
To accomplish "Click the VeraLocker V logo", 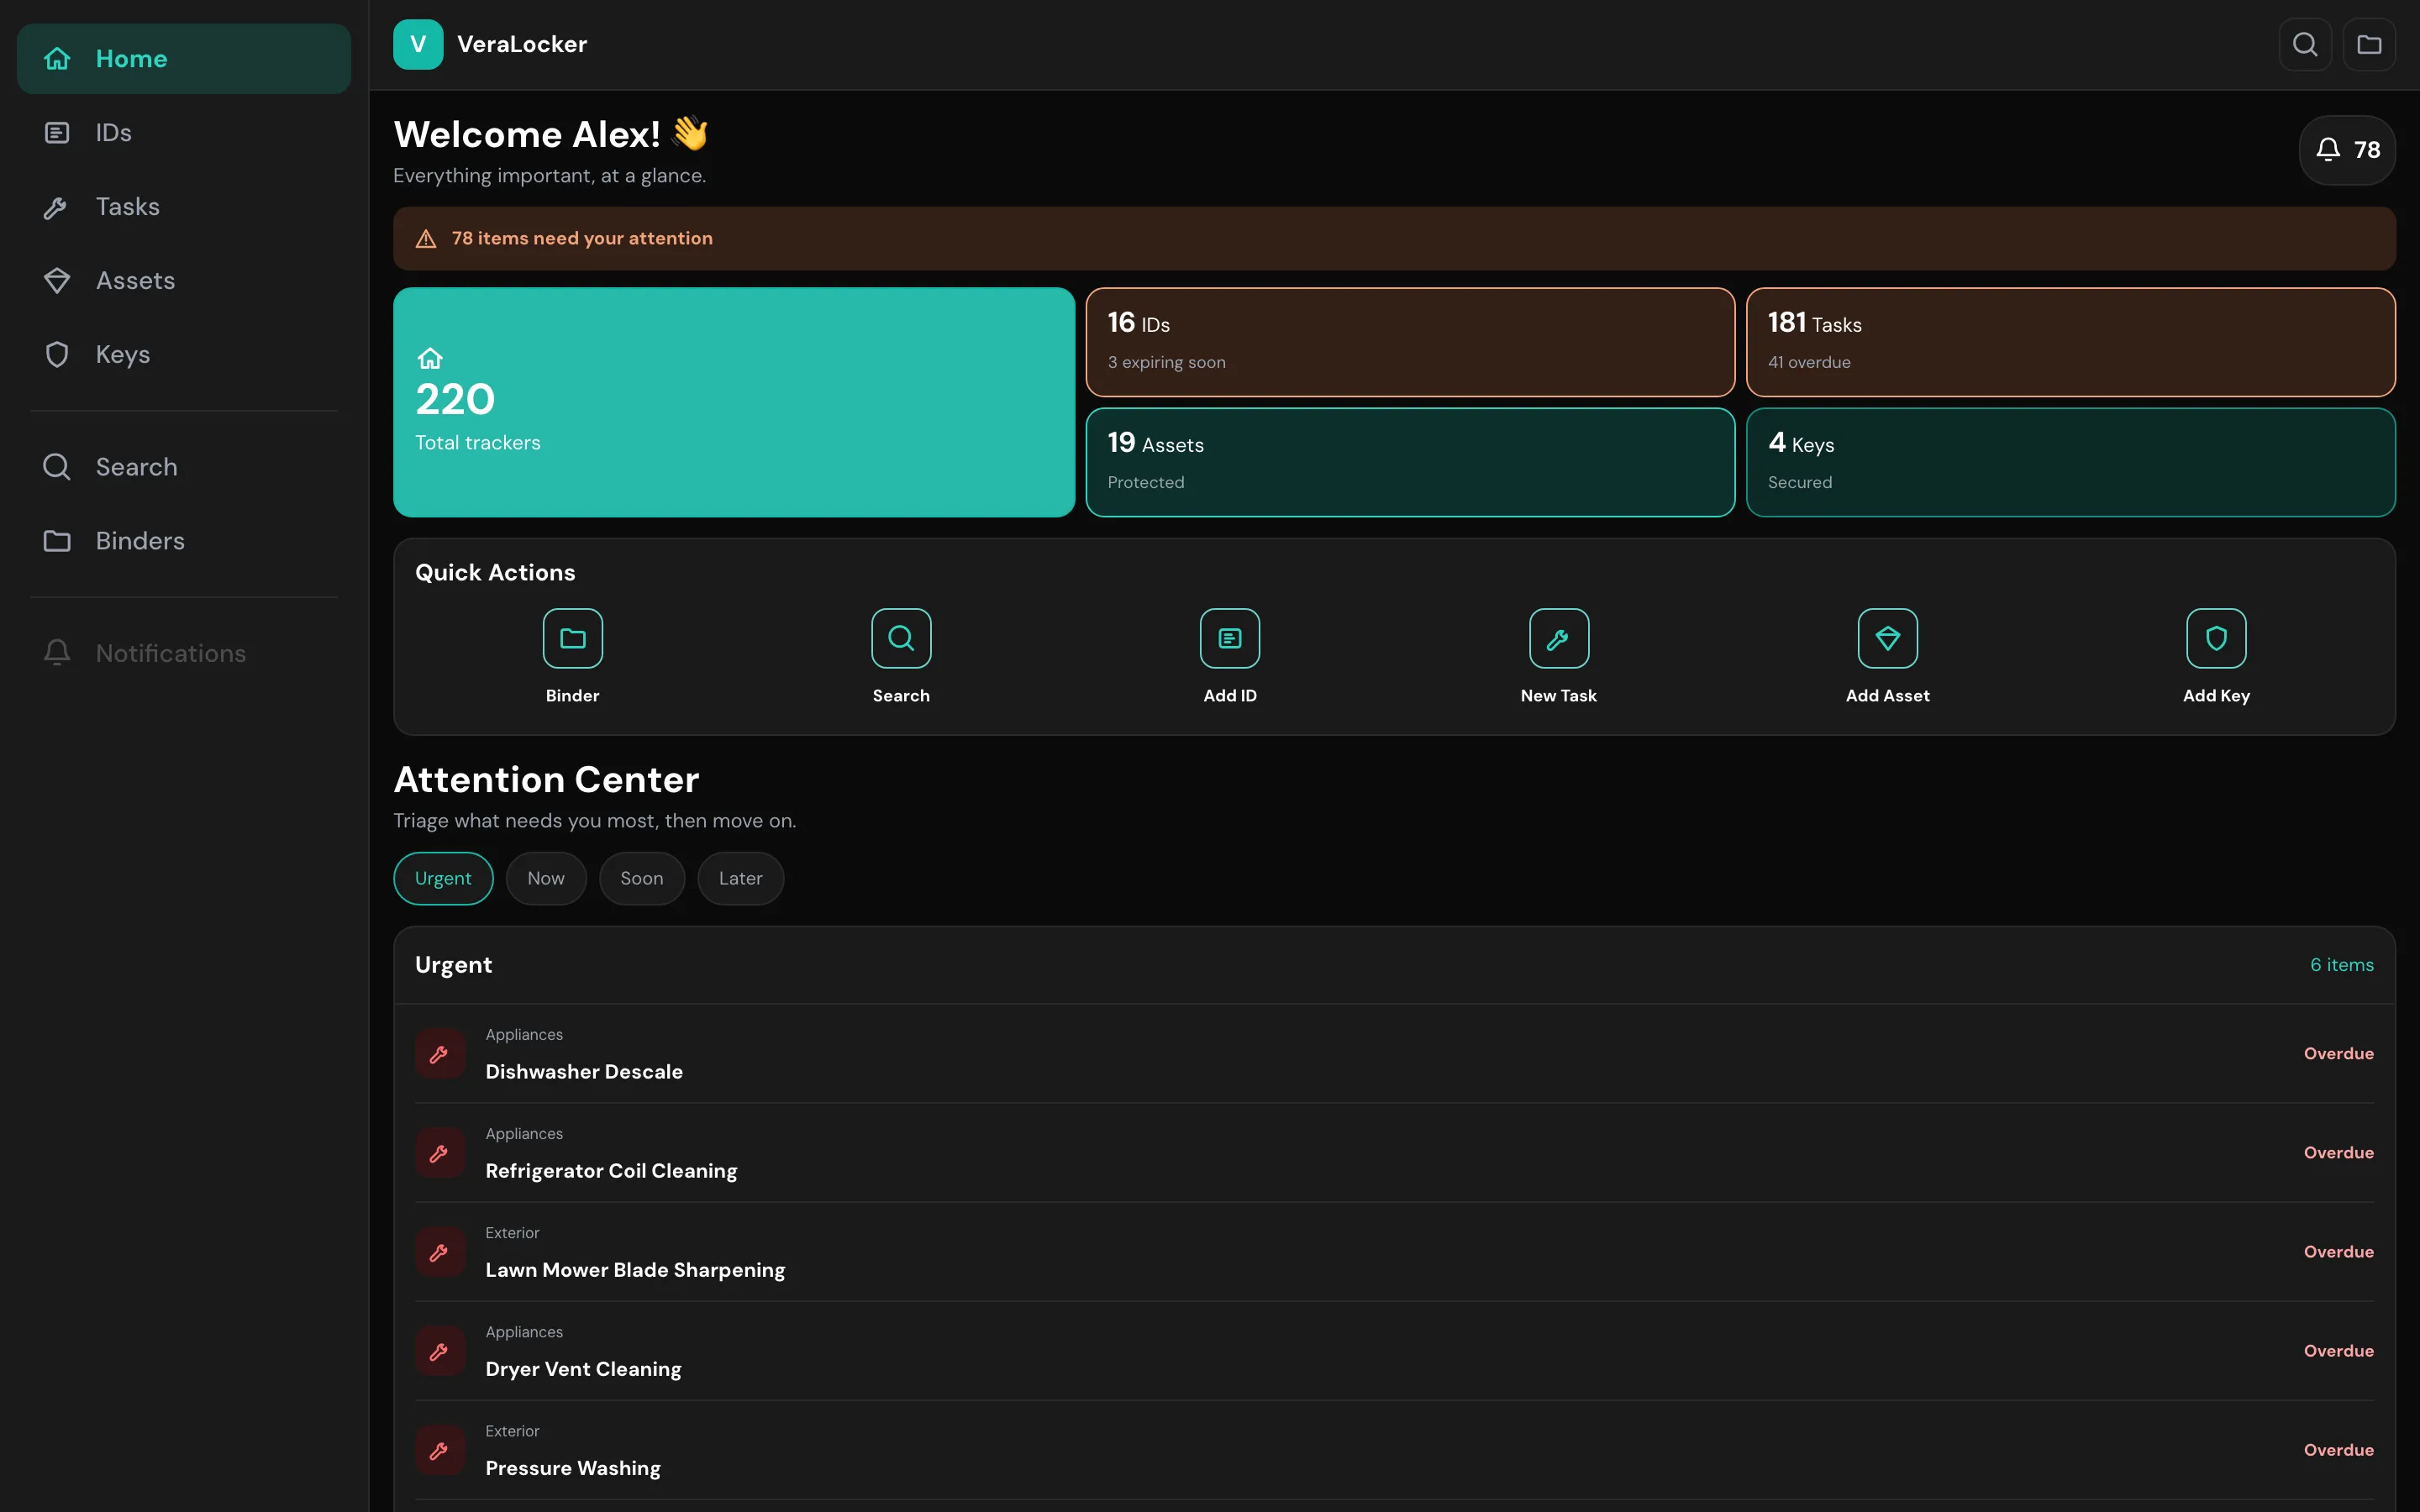I will click(418, 44).
